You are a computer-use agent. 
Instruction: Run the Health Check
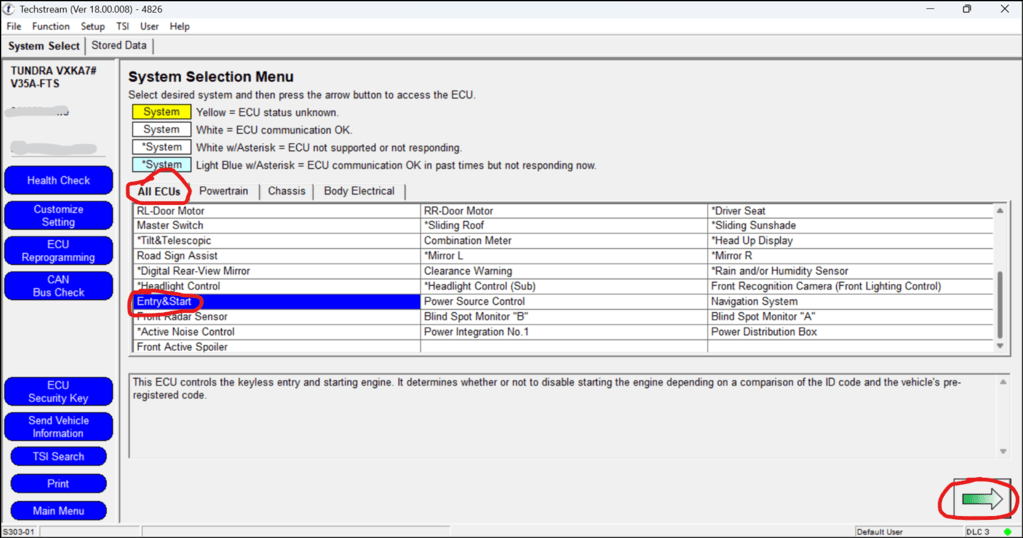tap(59, 181)
